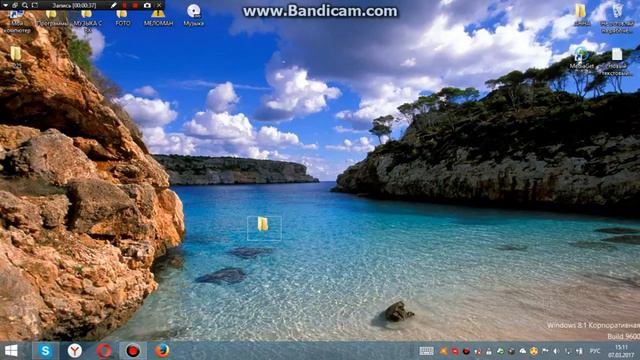This screenshot has height=360, width=640.
Task: Open Action Center flag in system tray
Action: tap(545, 351)
